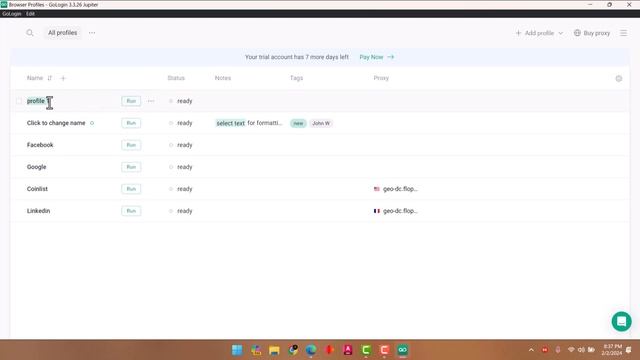Open the taskbar clock showing 8:37 PM
The height and width of the screenshot is (360, 640).
pos(611,350)
